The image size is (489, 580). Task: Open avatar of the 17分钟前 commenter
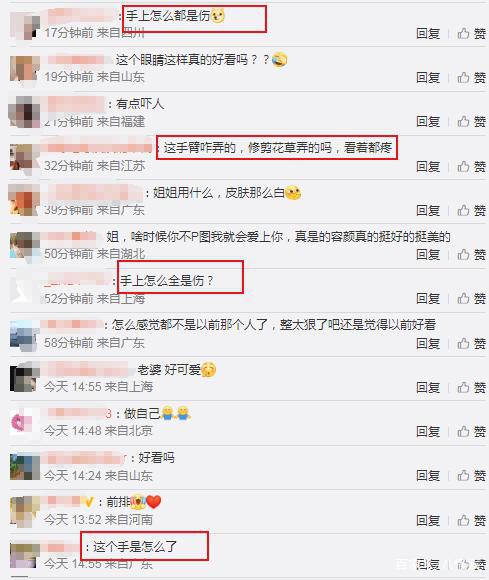[x=24, y=25]
